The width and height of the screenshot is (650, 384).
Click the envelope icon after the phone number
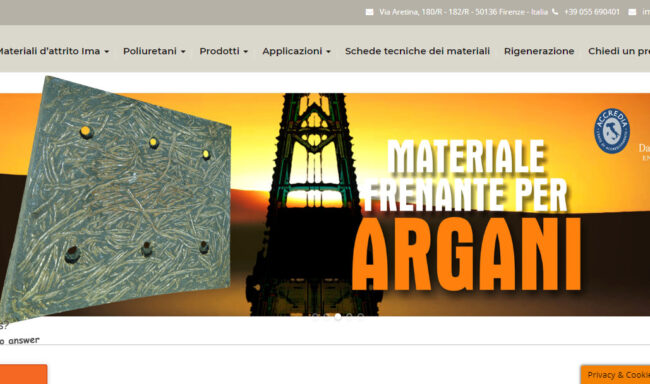(x=632, y=12)
